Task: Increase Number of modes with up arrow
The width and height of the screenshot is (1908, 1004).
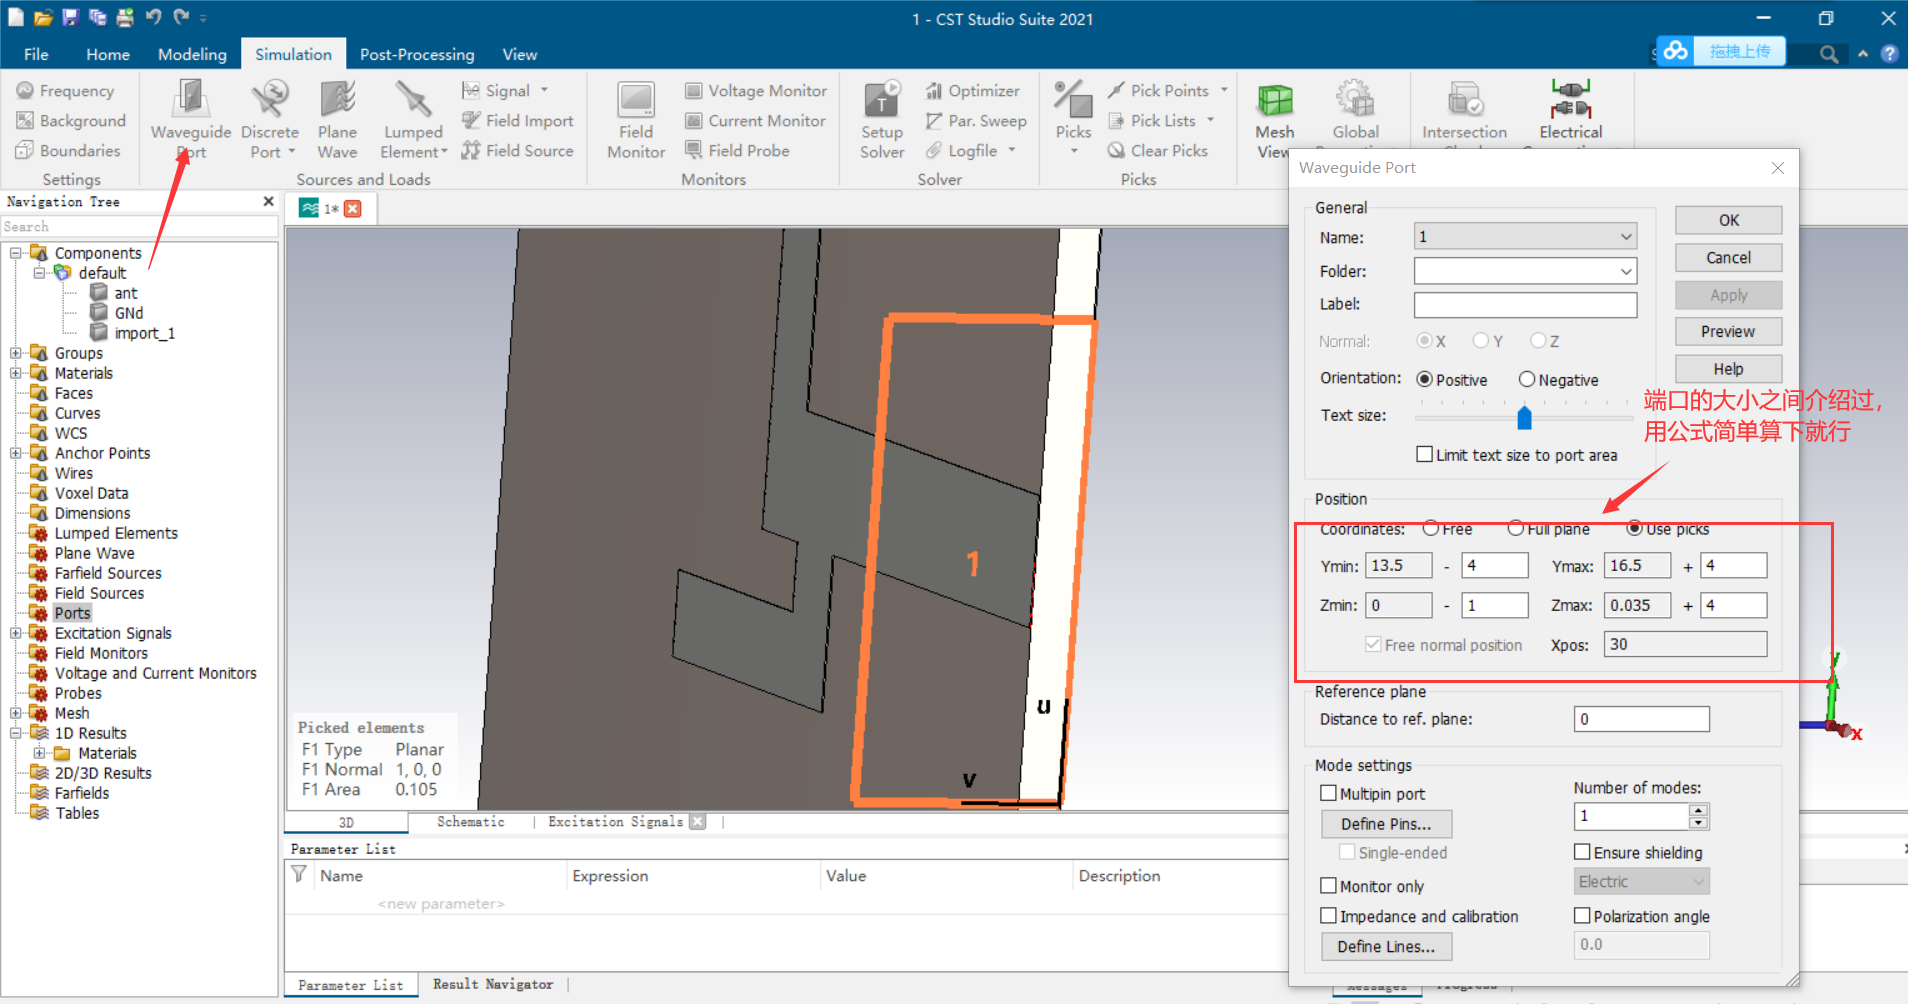Action: [1698, 810]
